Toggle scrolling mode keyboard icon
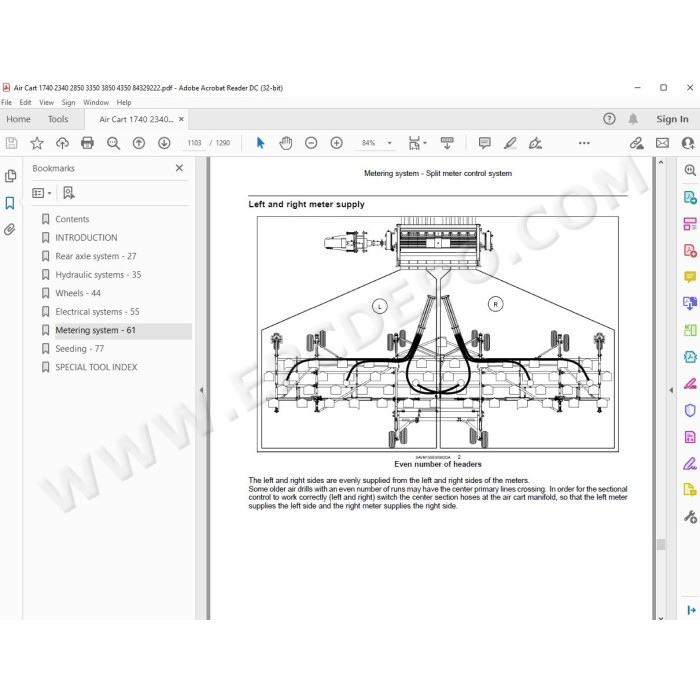Screen dimensions: 700x700 pyautogui.click(x=447, y=143)
